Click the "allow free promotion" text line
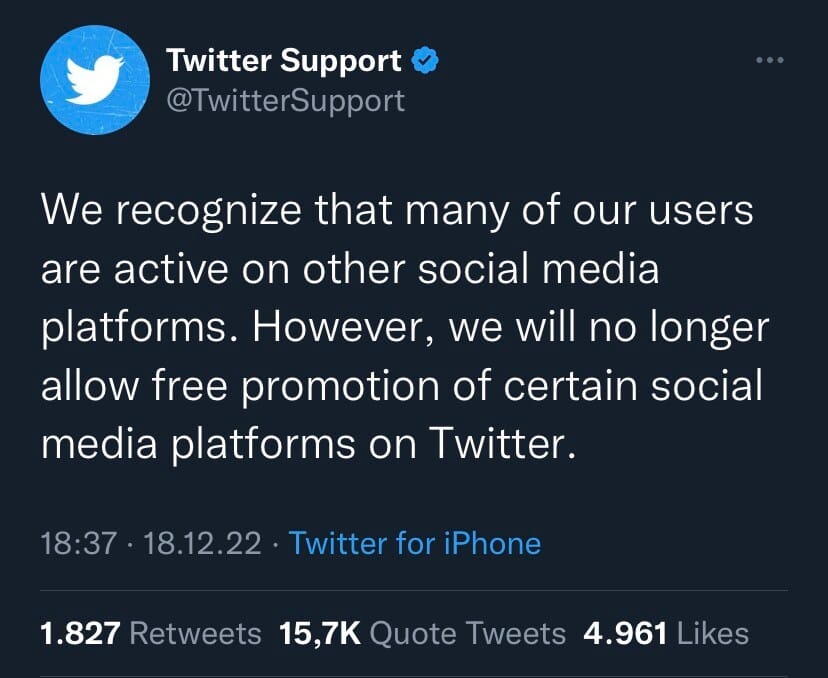The image size is (828, 678). (240, 385)
